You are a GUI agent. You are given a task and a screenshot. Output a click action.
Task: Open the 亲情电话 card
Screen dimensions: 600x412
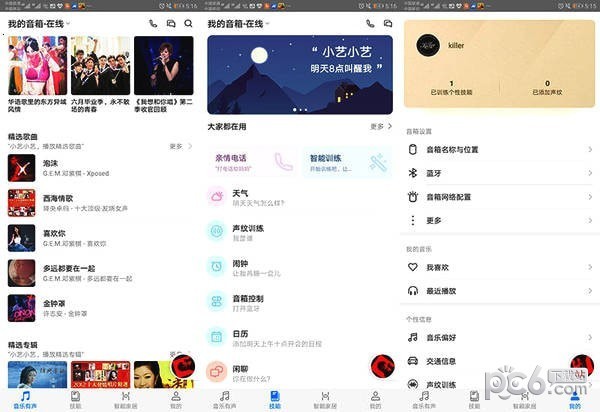pyautogui.click(x=253, y=162)
